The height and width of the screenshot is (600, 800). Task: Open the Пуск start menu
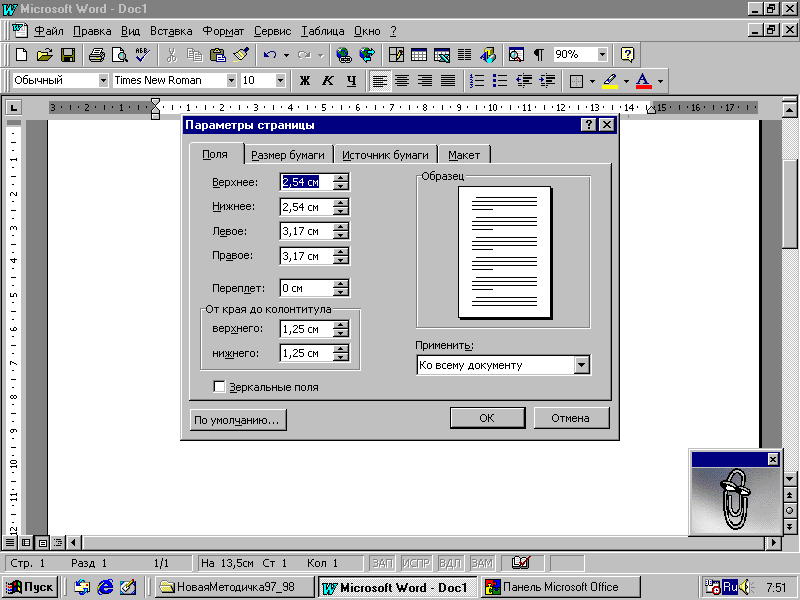pyautogui.click(x=31, y=587)
